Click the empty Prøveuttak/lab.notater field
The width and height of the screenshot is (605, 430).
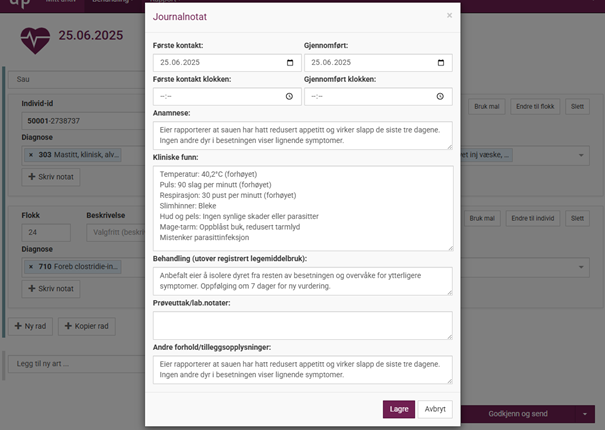coord(302,324)
